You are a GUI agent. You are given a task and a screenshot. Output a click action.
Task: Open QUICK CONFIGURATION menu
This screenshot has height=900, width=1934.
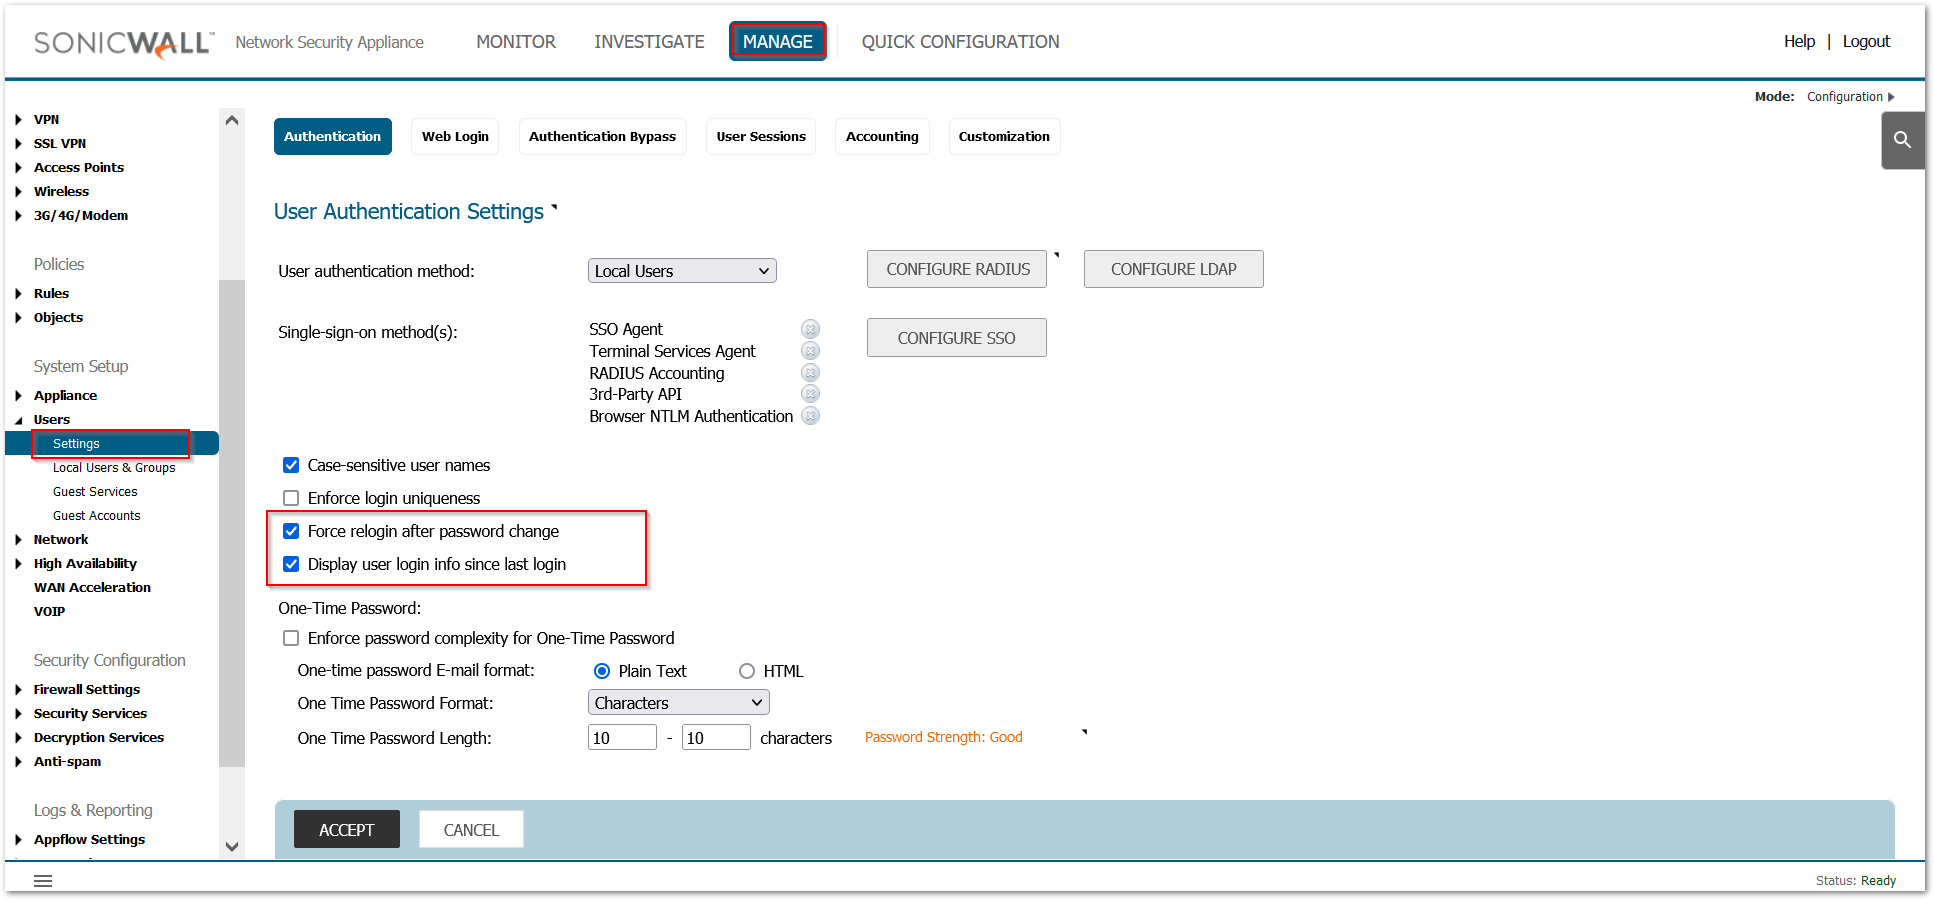click(x=960, y=42)
